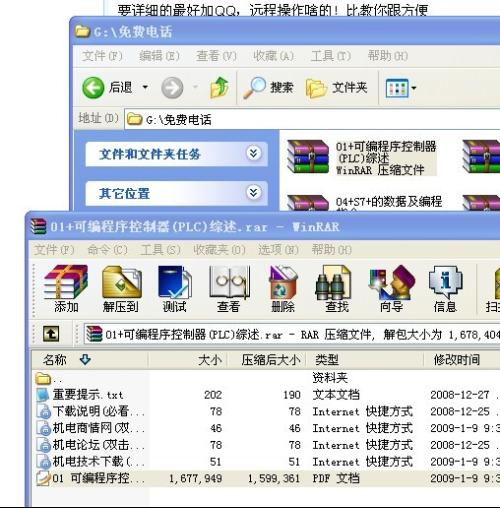The image size is (500, 508).
Task: Click the View (查看) book icon
Action: [x=229, y=288]
